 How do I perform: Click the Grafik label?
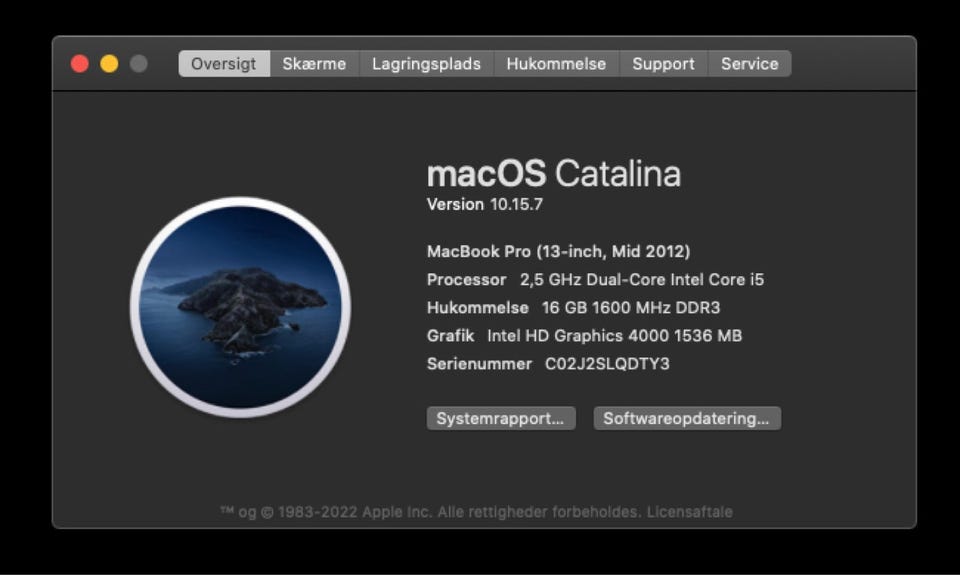(451, 336)
